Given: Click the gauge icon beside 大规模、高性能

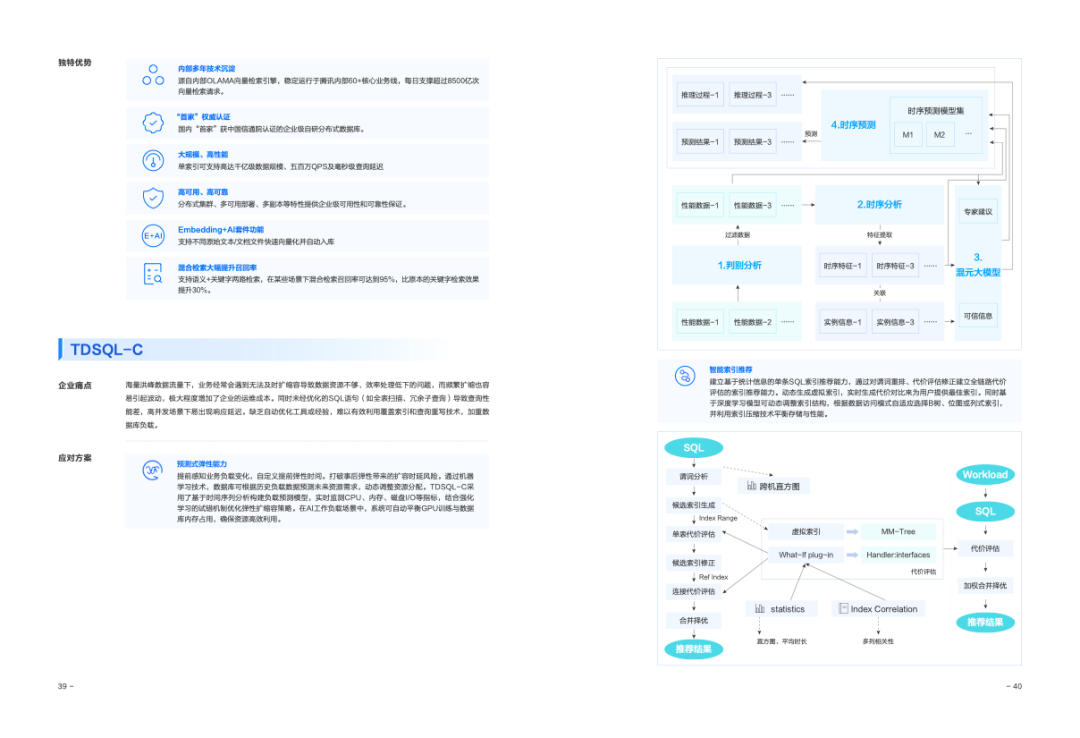Looking at the screenshot, I should [x=153, y=161].
